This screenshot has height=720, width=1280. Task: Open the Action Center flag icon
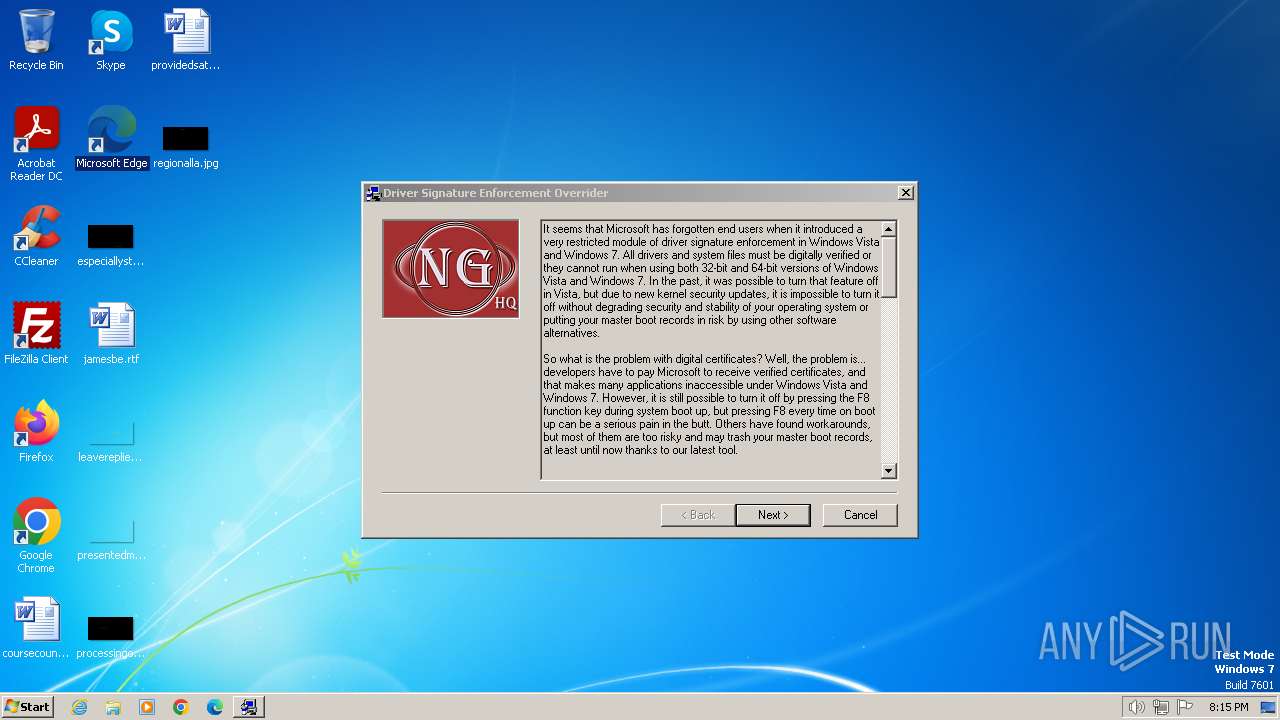click(1185, 707)
